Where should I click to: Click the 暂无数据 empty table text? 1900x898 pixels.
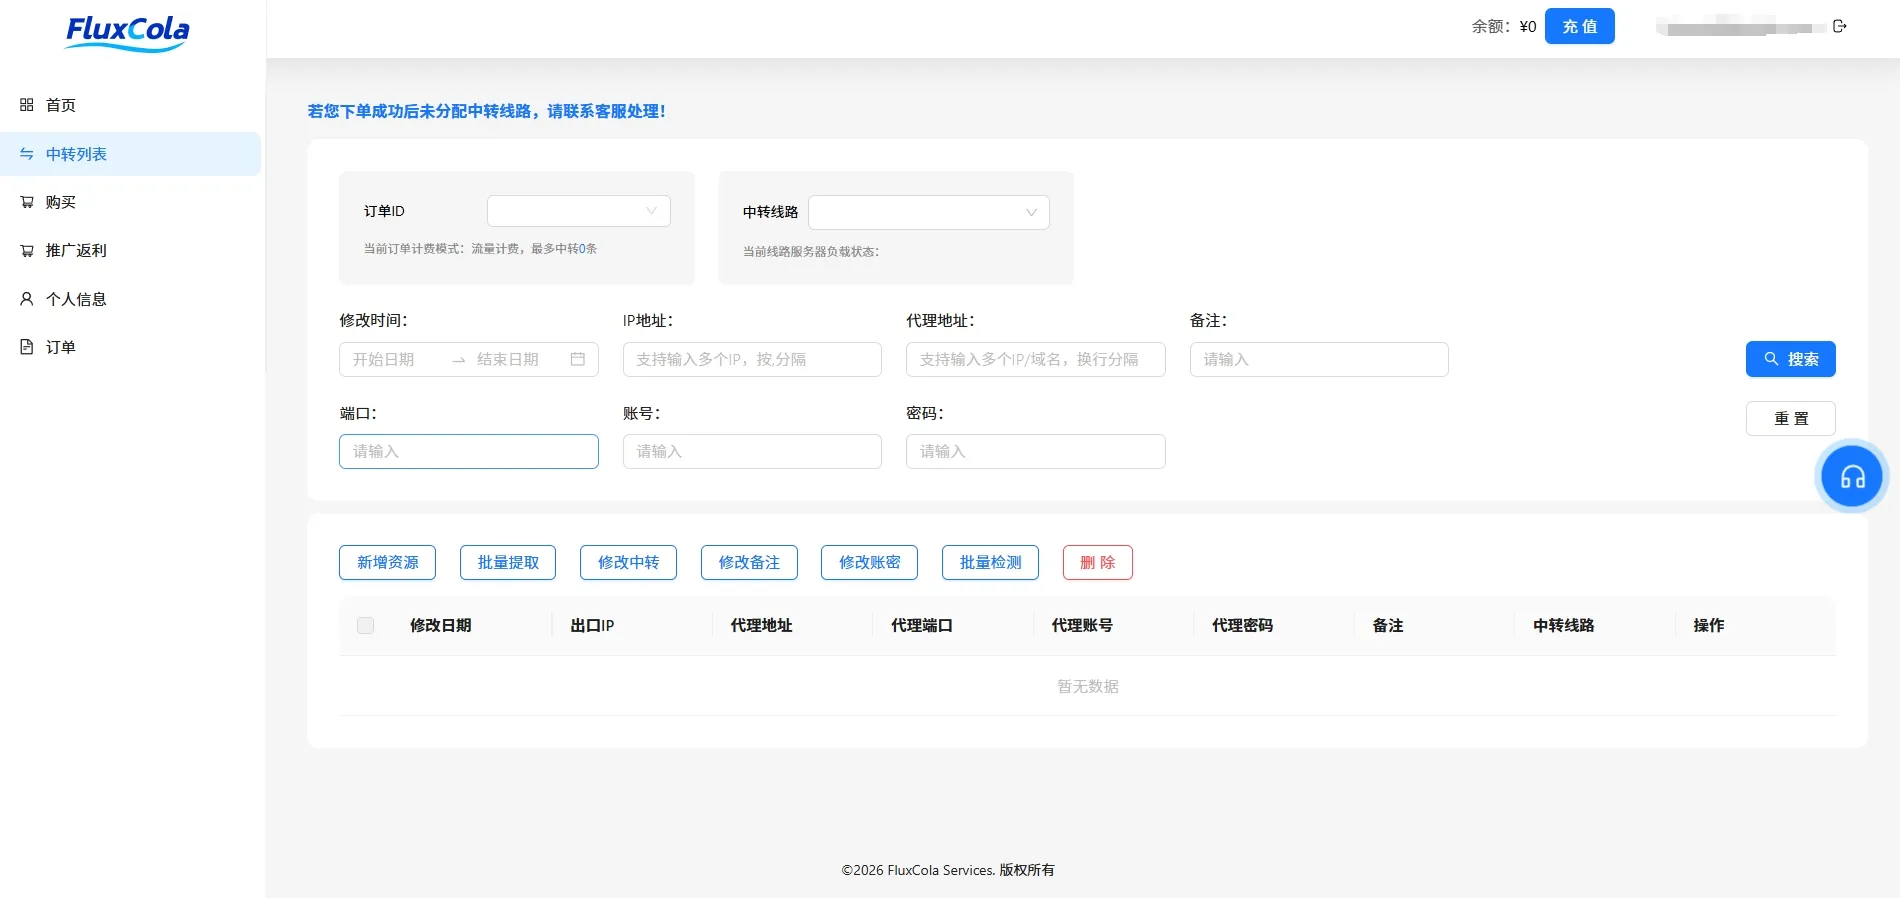[x=1088, y=686]
